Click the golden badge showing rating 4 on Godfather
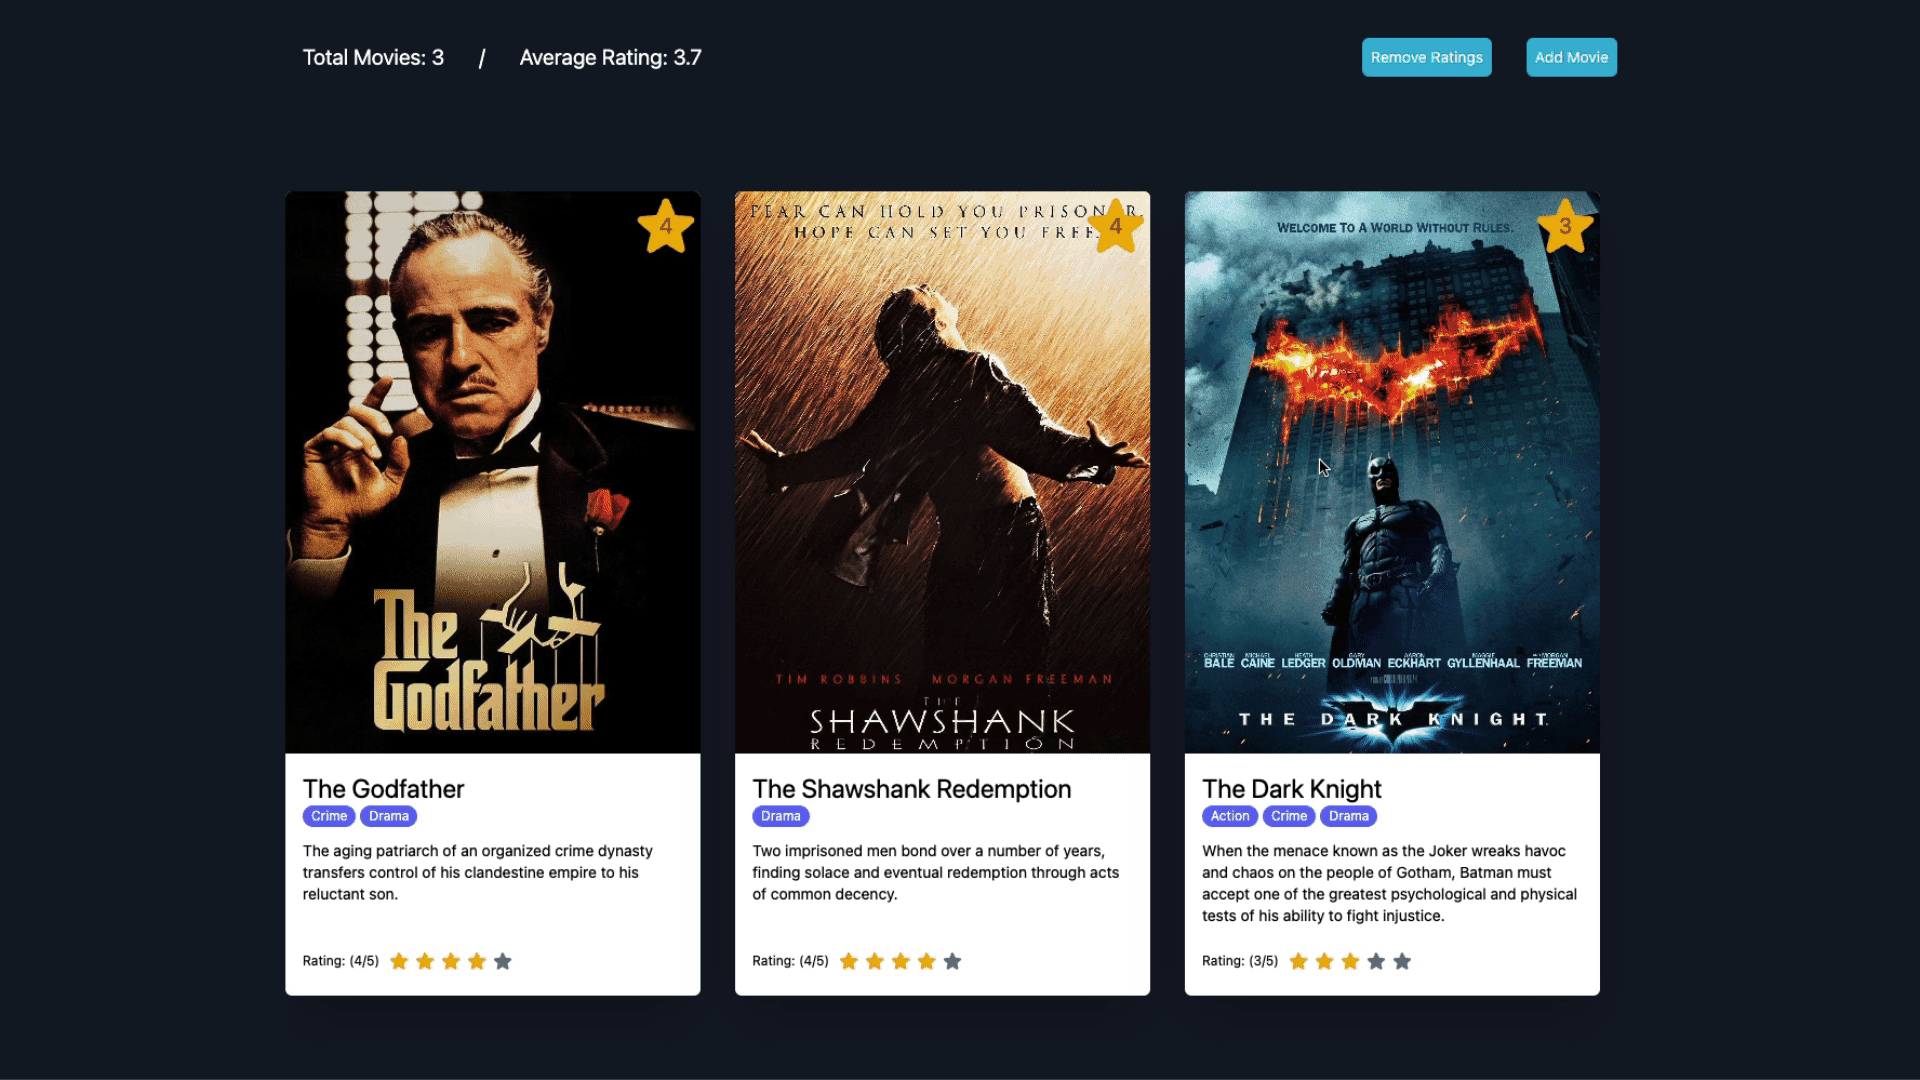 click(665, 227)
